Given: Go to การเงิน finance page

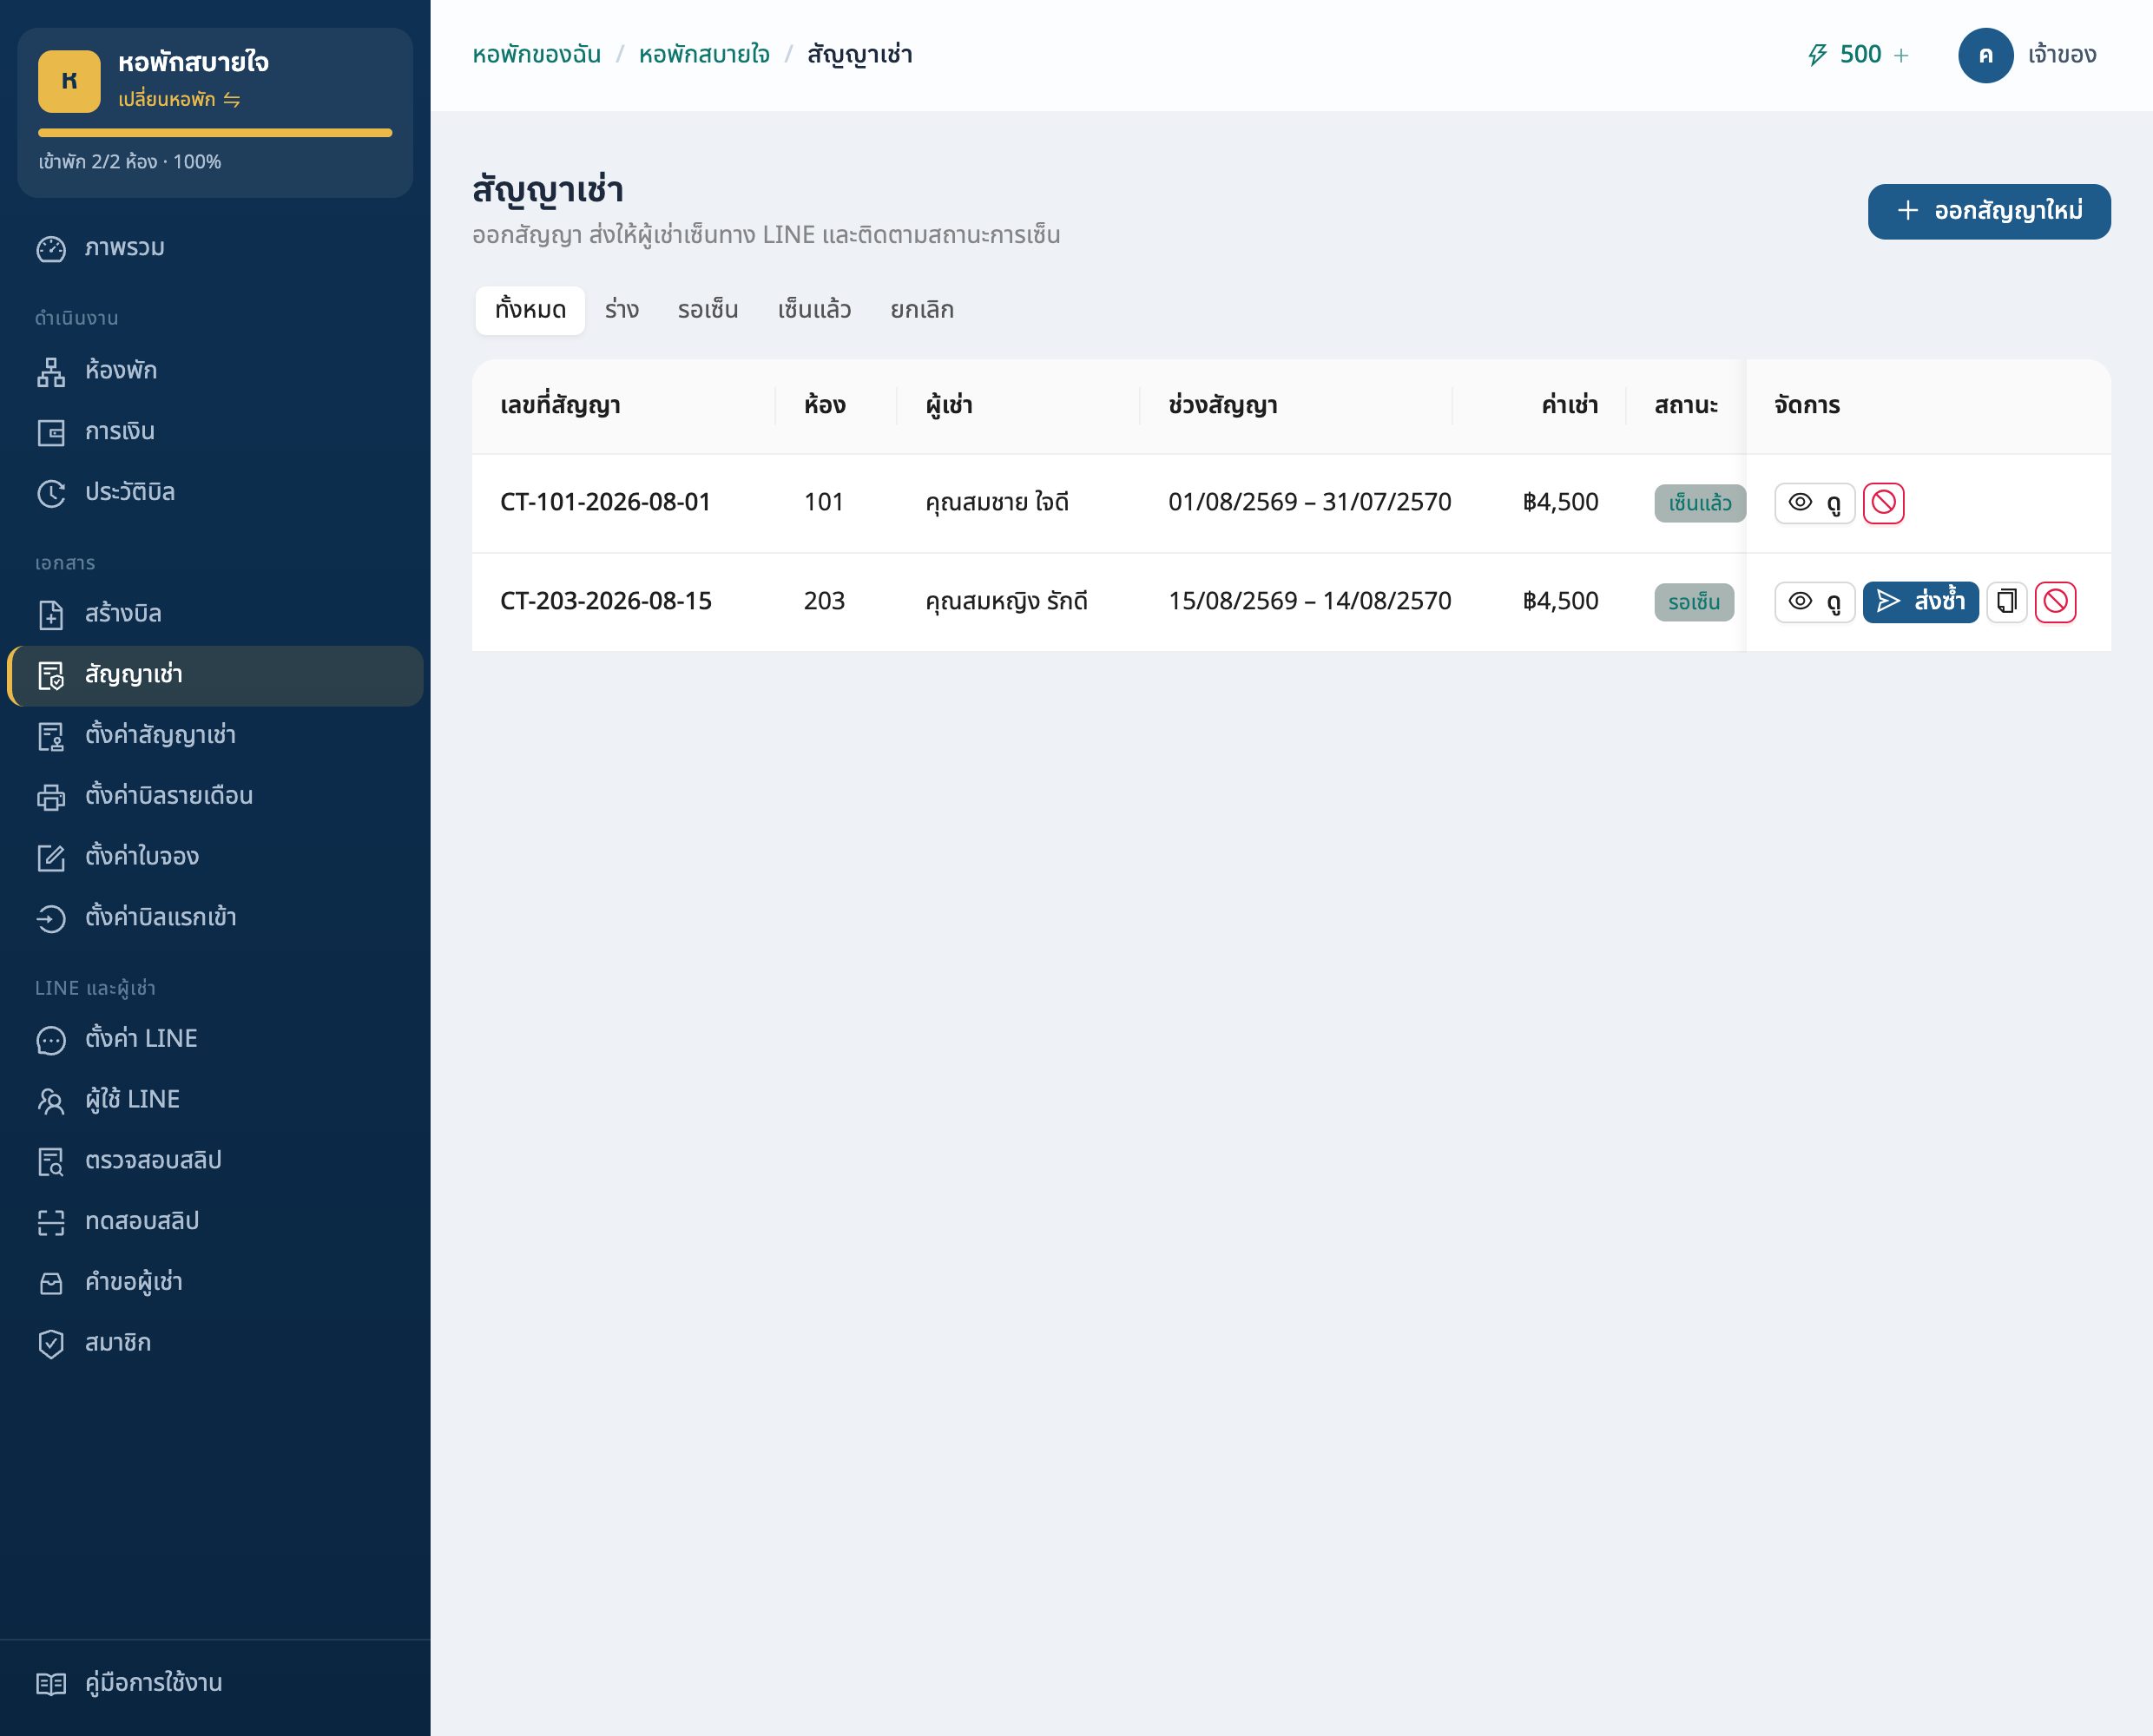Looking at the screenshot, I should (x=215, y=432).
